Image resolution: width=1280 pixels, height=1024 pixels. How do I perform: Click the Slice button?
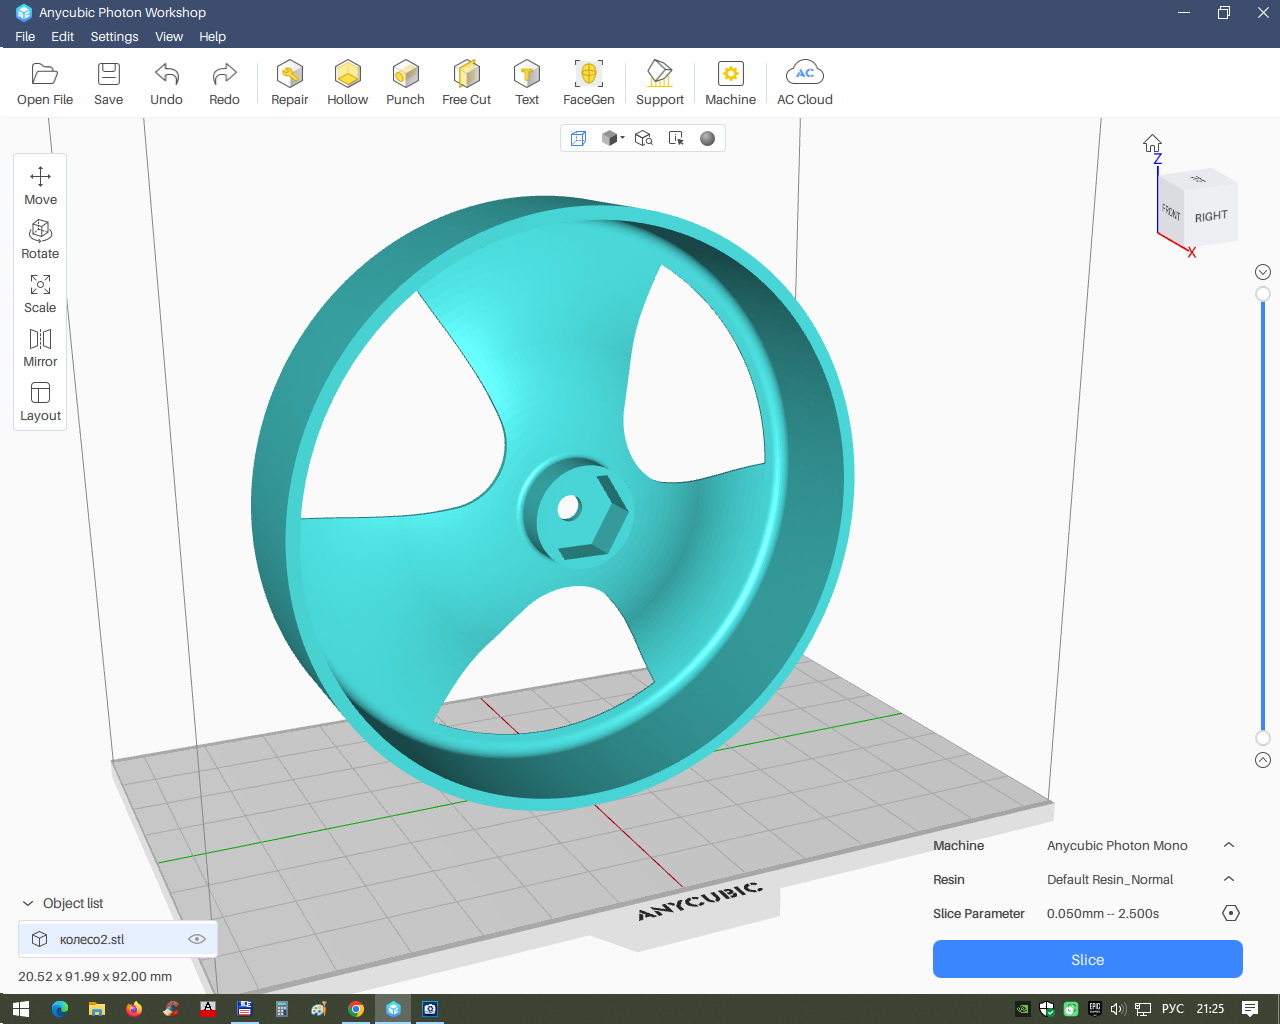pos(1087,960)
